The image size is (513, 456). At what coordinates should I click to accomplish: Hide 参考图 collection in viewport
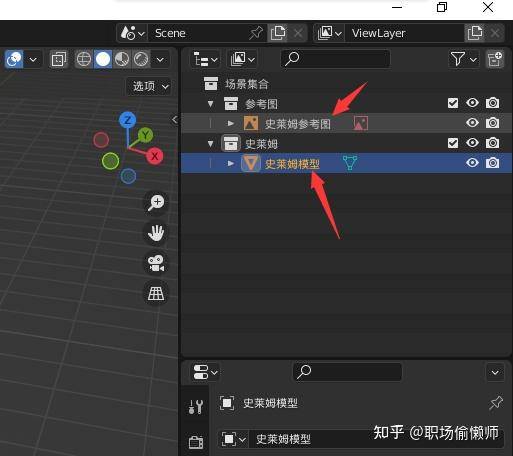[472, 103]
